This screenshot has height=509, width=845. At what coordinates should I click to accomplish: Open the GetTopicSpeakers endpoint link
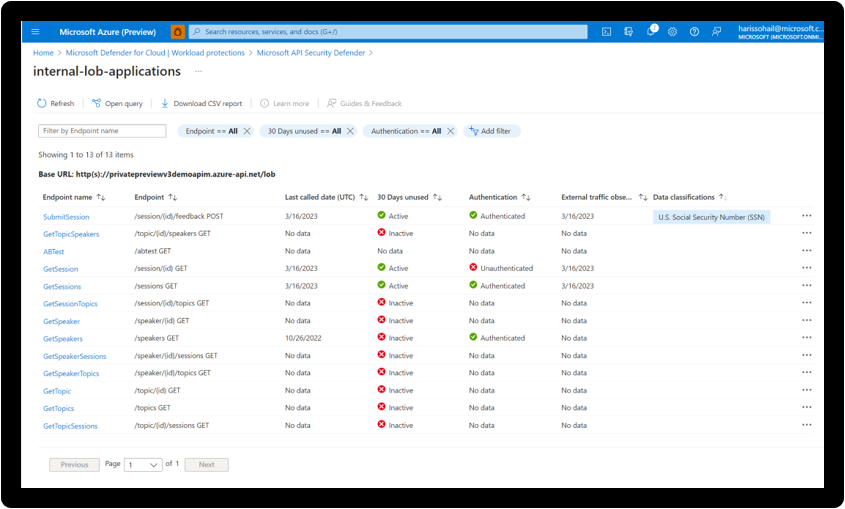pos(71,234)
